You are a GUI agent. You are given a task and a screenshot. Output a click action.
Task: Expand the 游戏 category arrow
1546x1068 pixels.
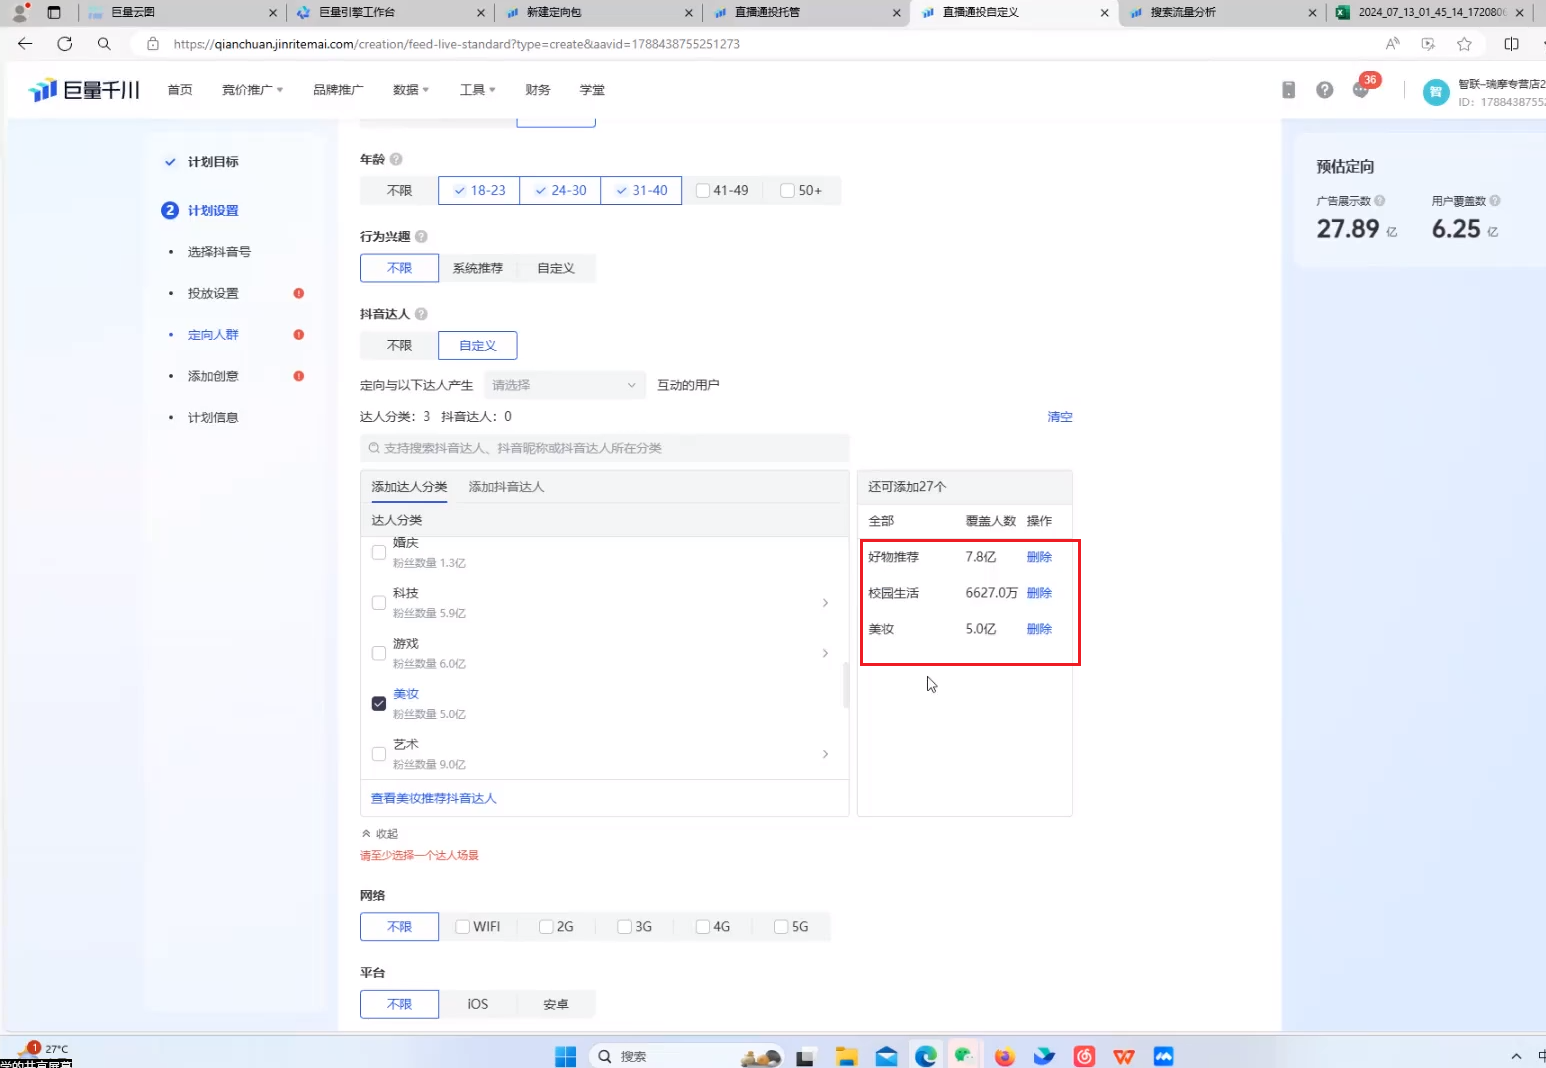click(x=825, y=653)
